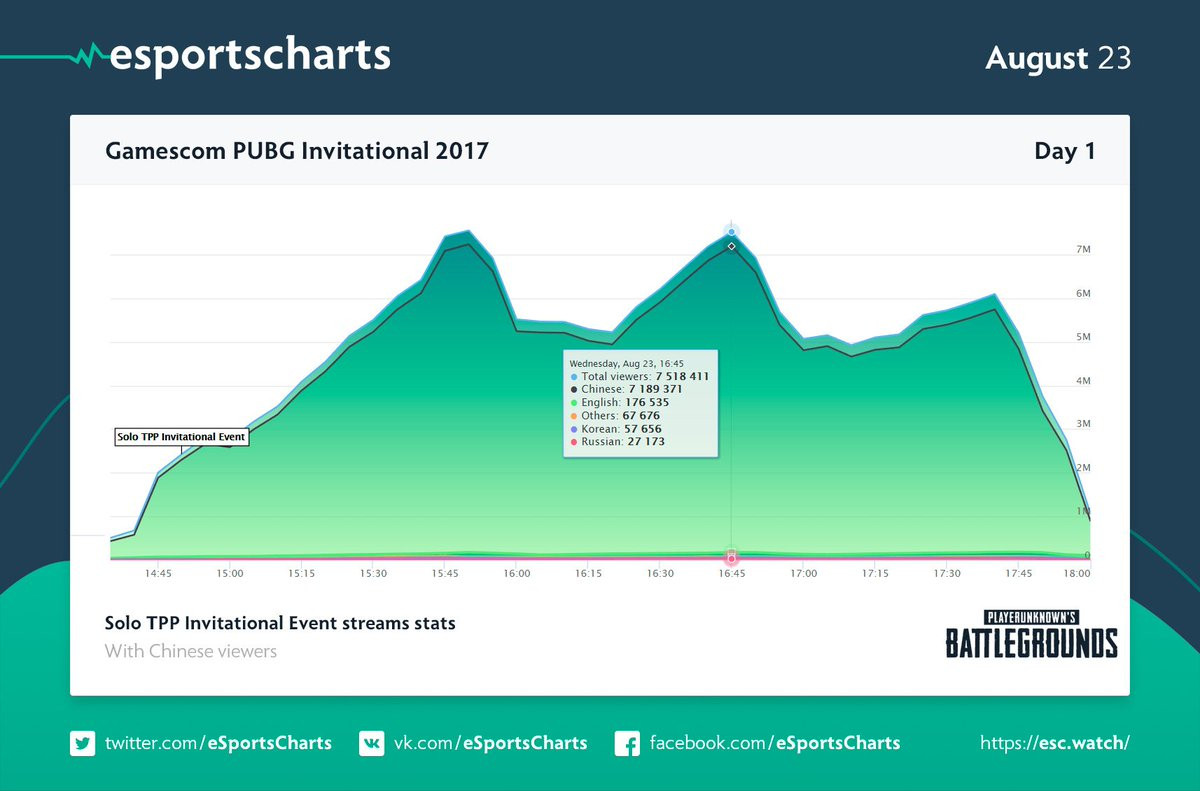Click the 17:00 time axis label
Image resolution: width=1200 pixels, height=791 pixels.
coord(803,574)
